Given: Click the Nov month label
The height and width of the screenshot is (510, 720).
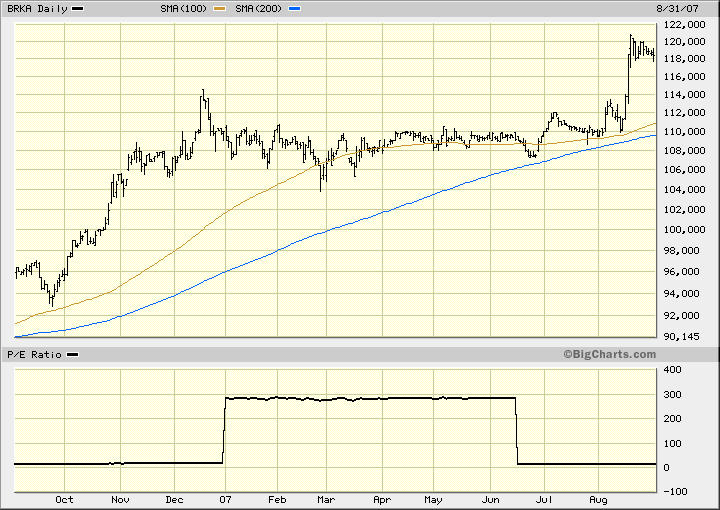Looking at the screenshot, I should 120,499.
